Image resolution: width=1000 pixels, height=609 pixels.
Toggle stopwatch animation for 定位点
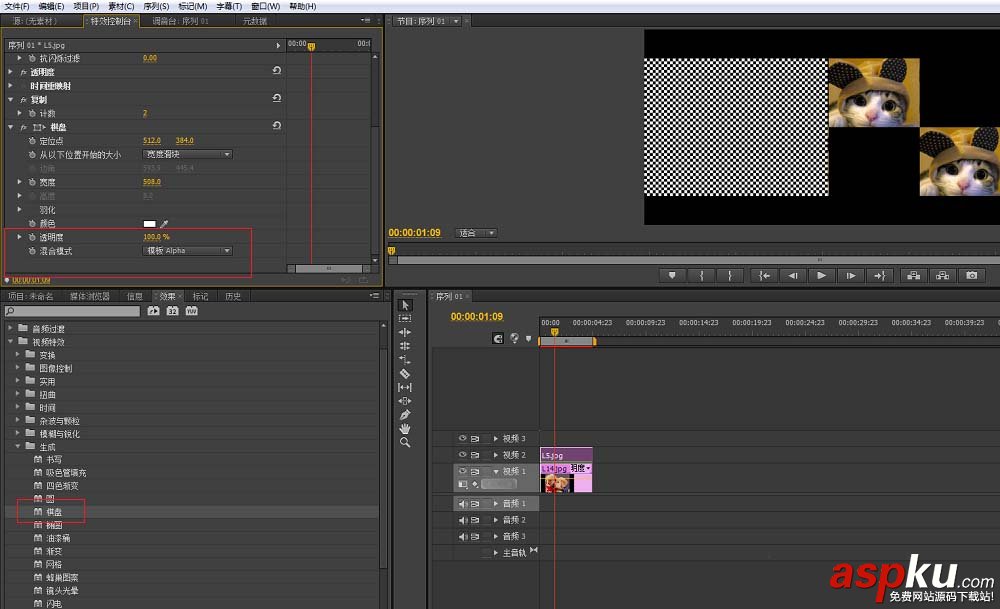(32, 141)
